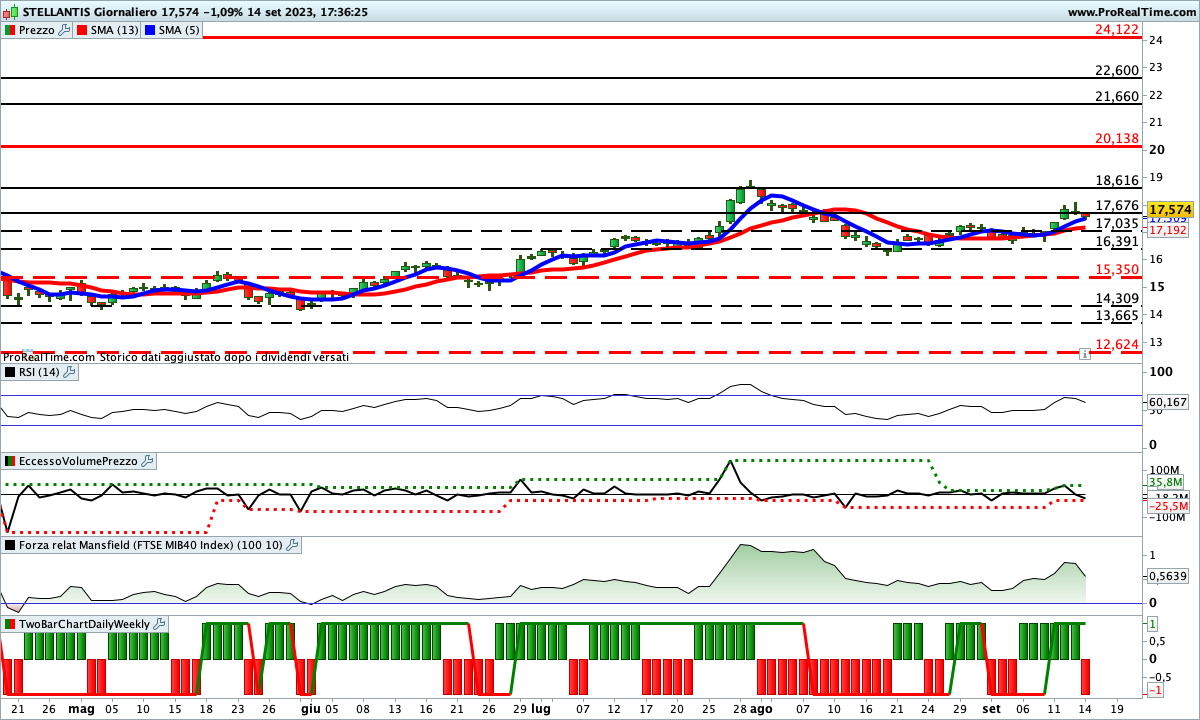Click the ago month label on time axis
The height and width of the screenshot is (720, 1200).
(761, 708)
